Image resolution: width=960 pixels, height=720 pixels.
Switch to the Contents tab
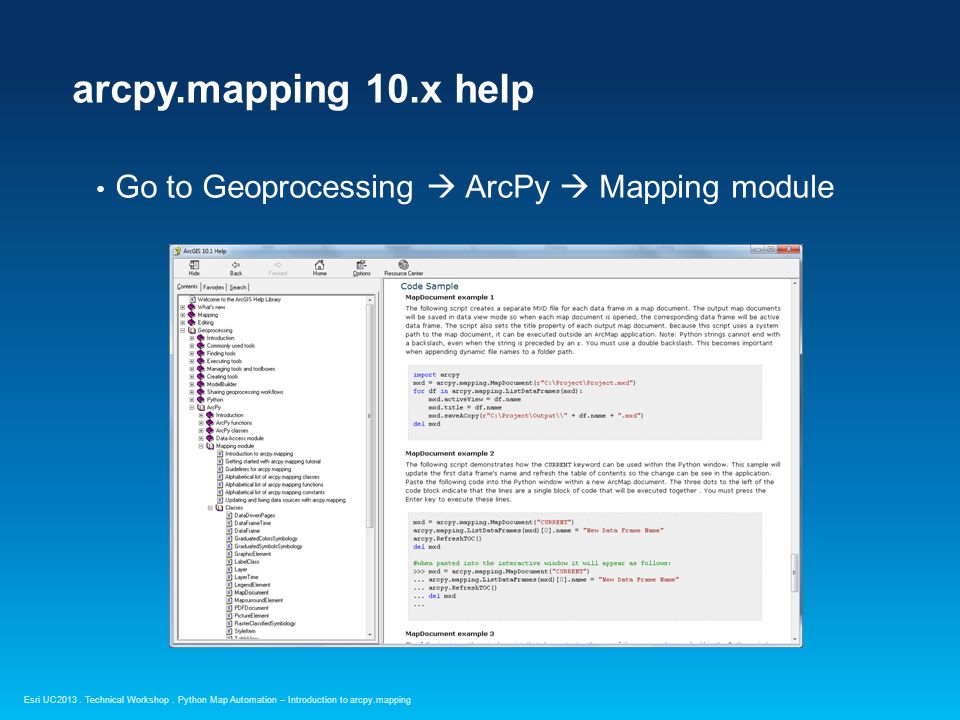pyautogui.click(x=187, y=287)
